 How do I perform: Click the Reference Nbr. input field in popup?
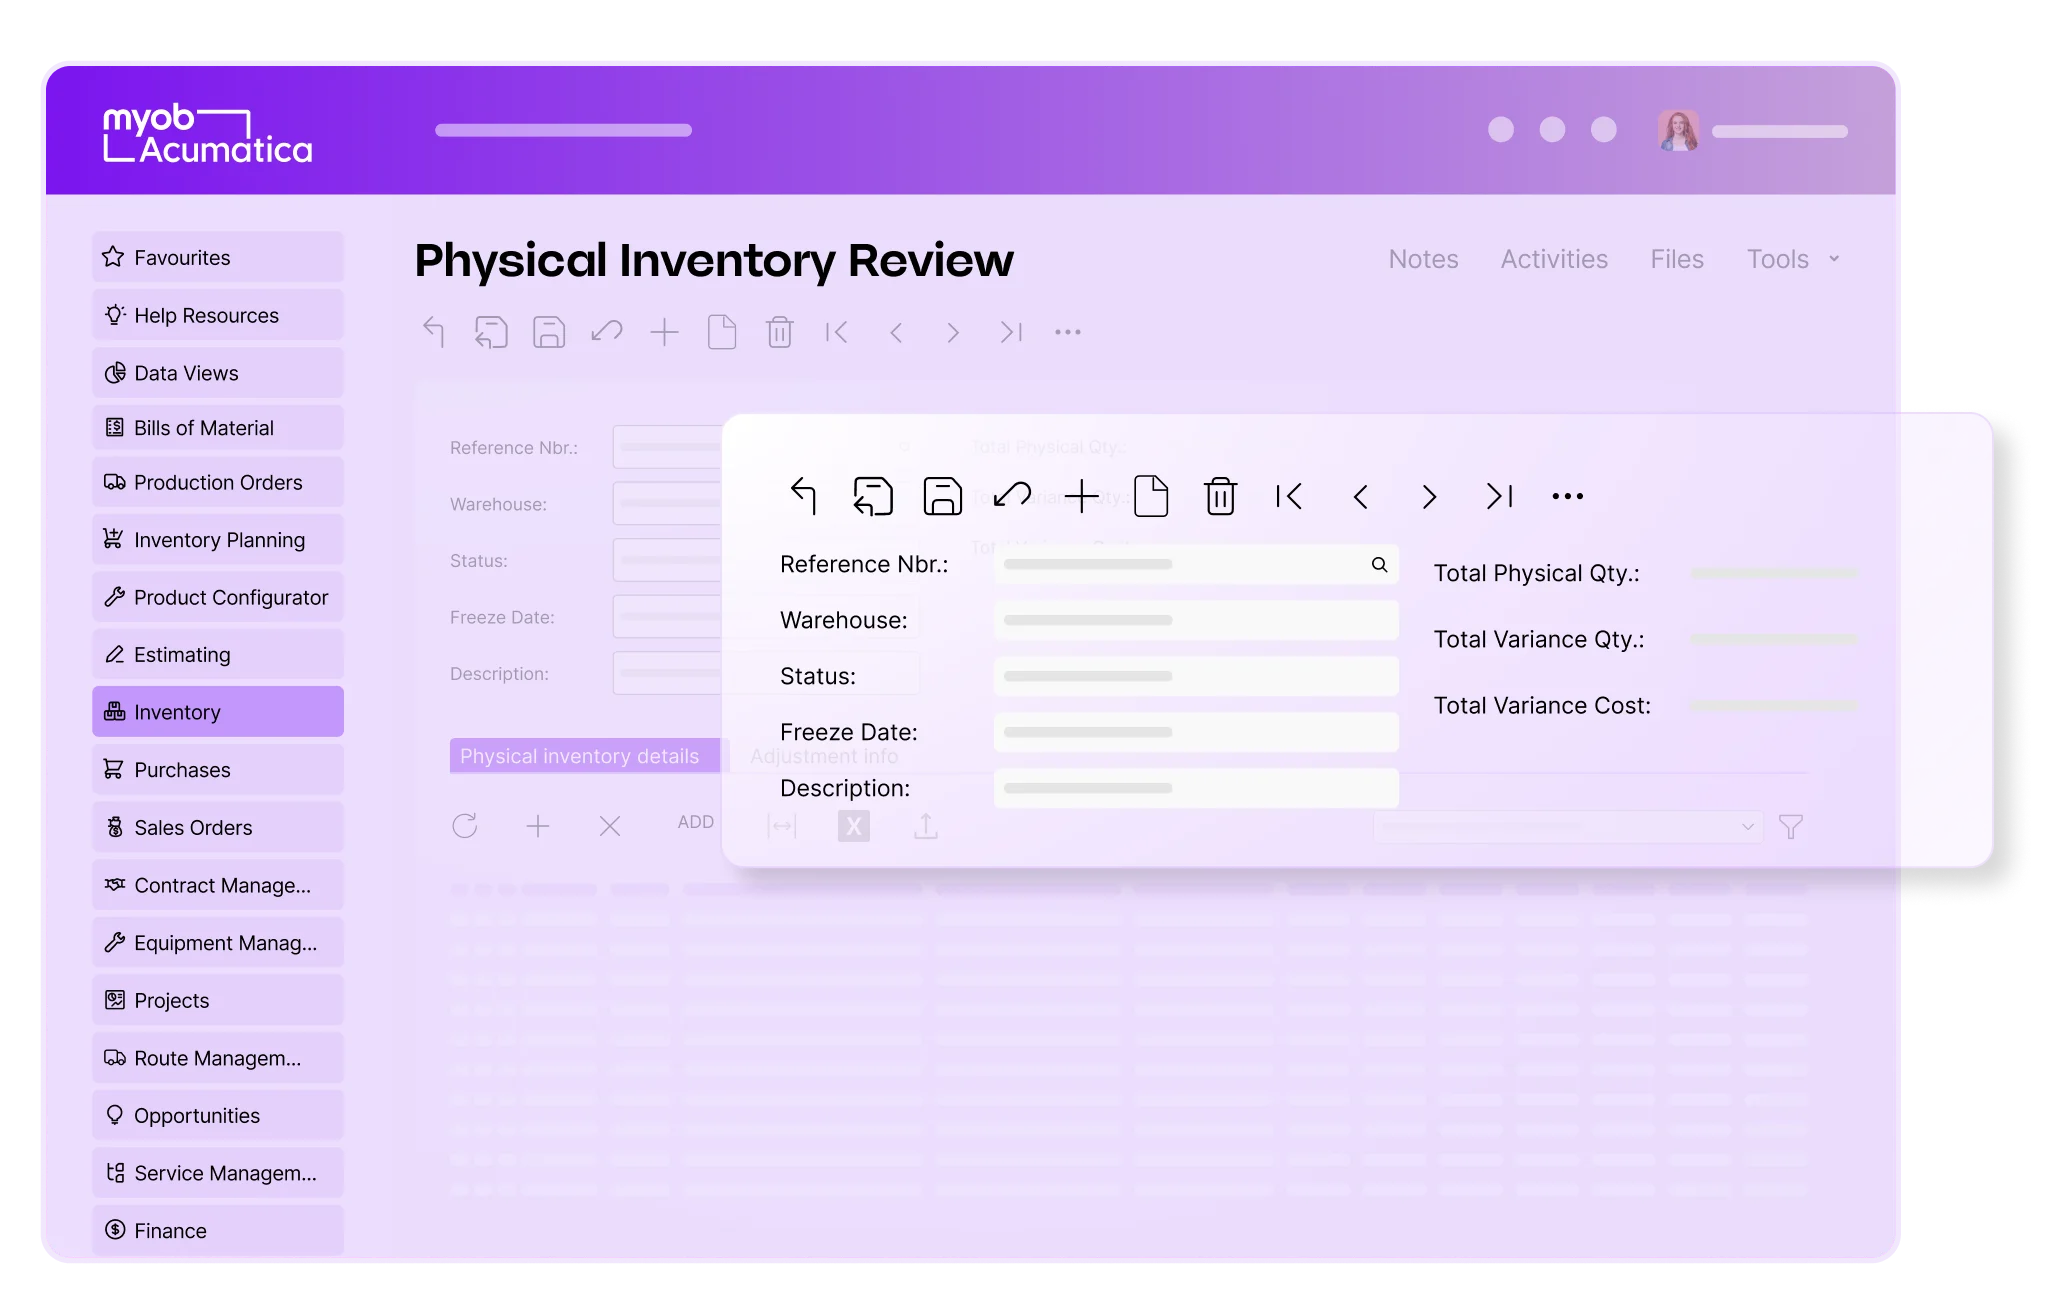(1196, 564)
